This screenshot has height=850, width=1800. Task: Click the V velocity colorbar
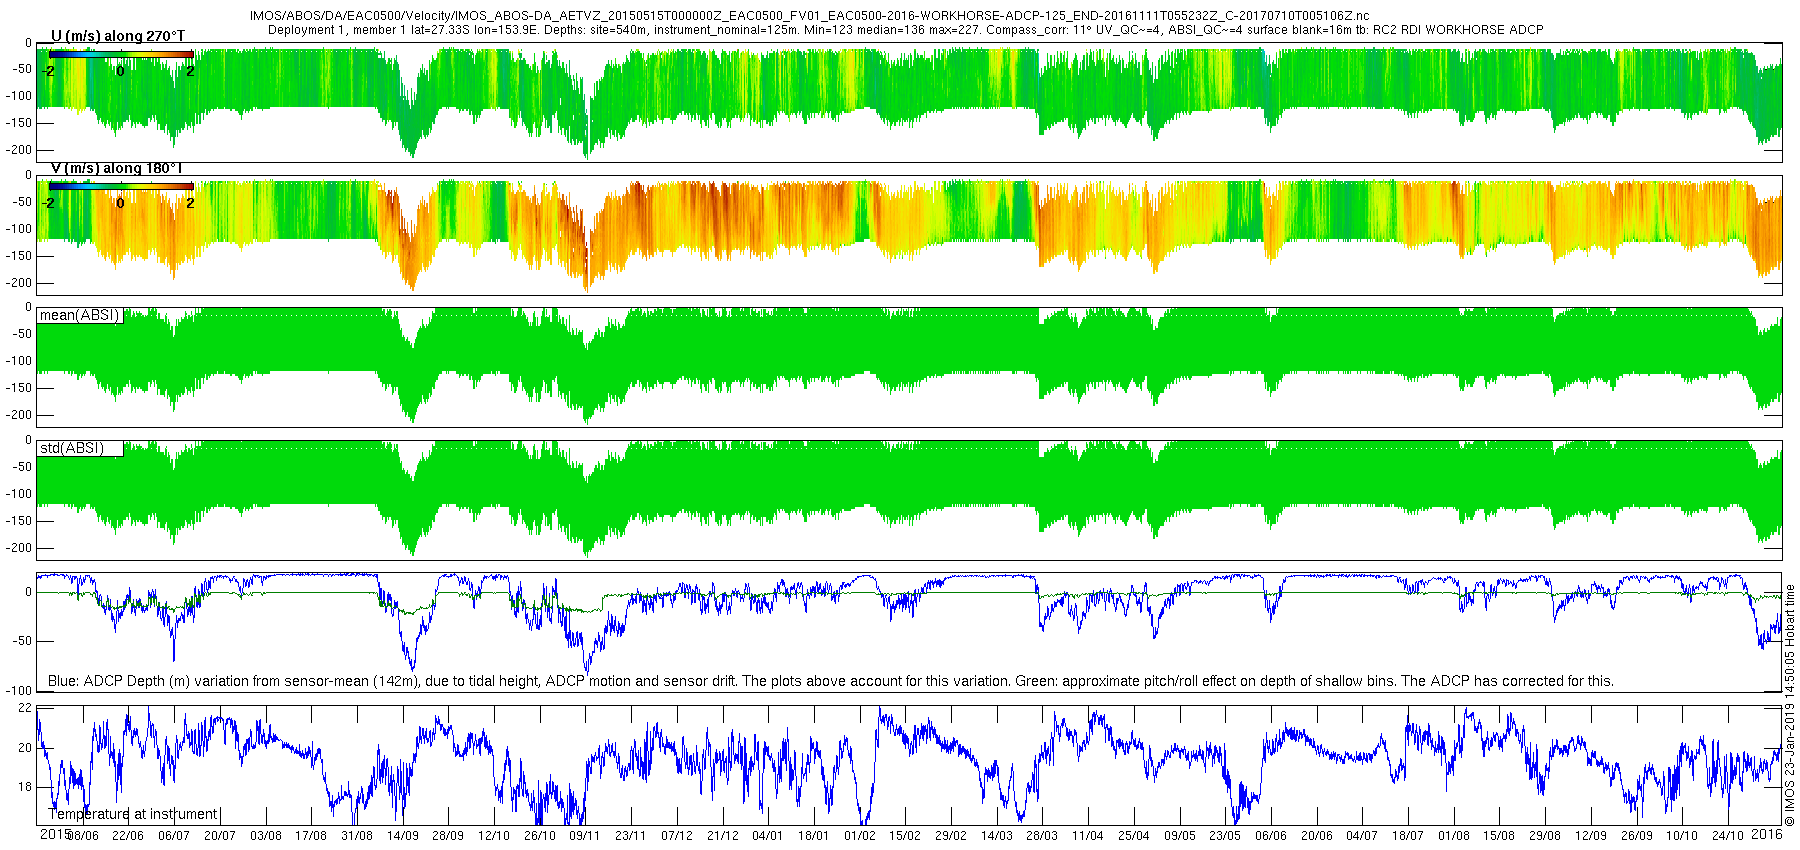pyautogui.click(x=120, y=186)
